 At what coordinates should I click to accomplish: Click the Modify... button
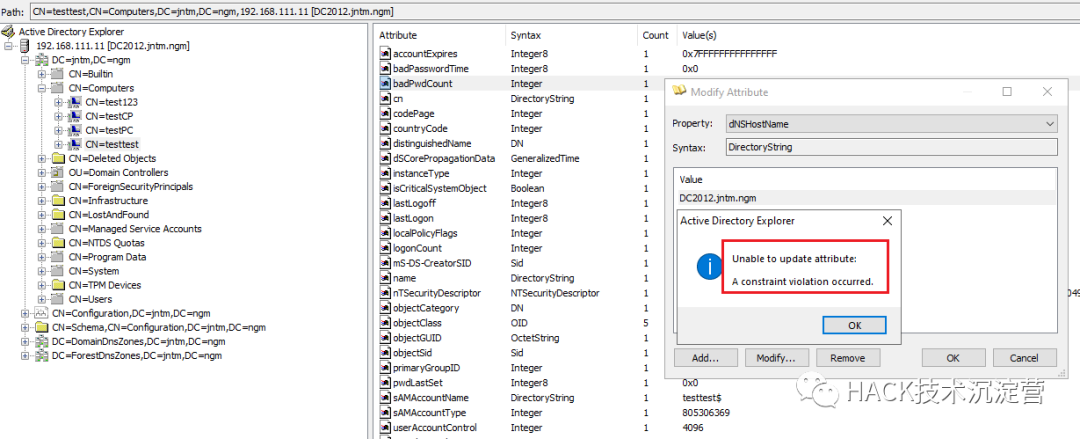pyautogui.click(x=776, y=358)
